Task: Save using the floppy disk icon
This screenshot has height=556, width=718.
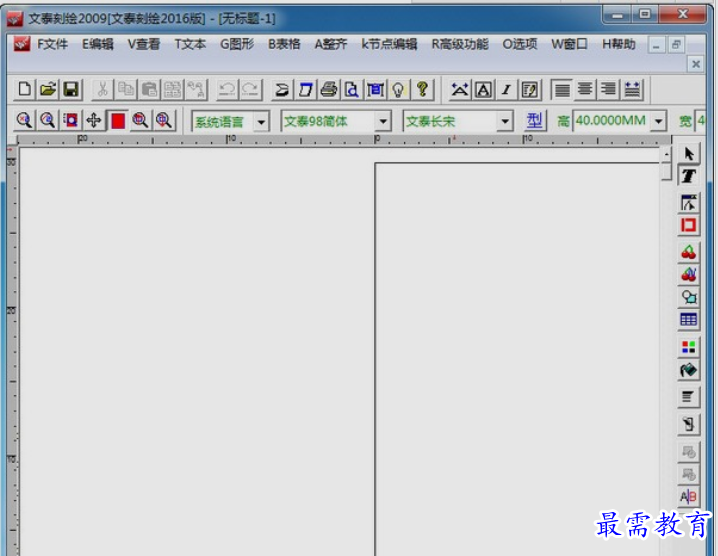Action: (x=71, y=89)
